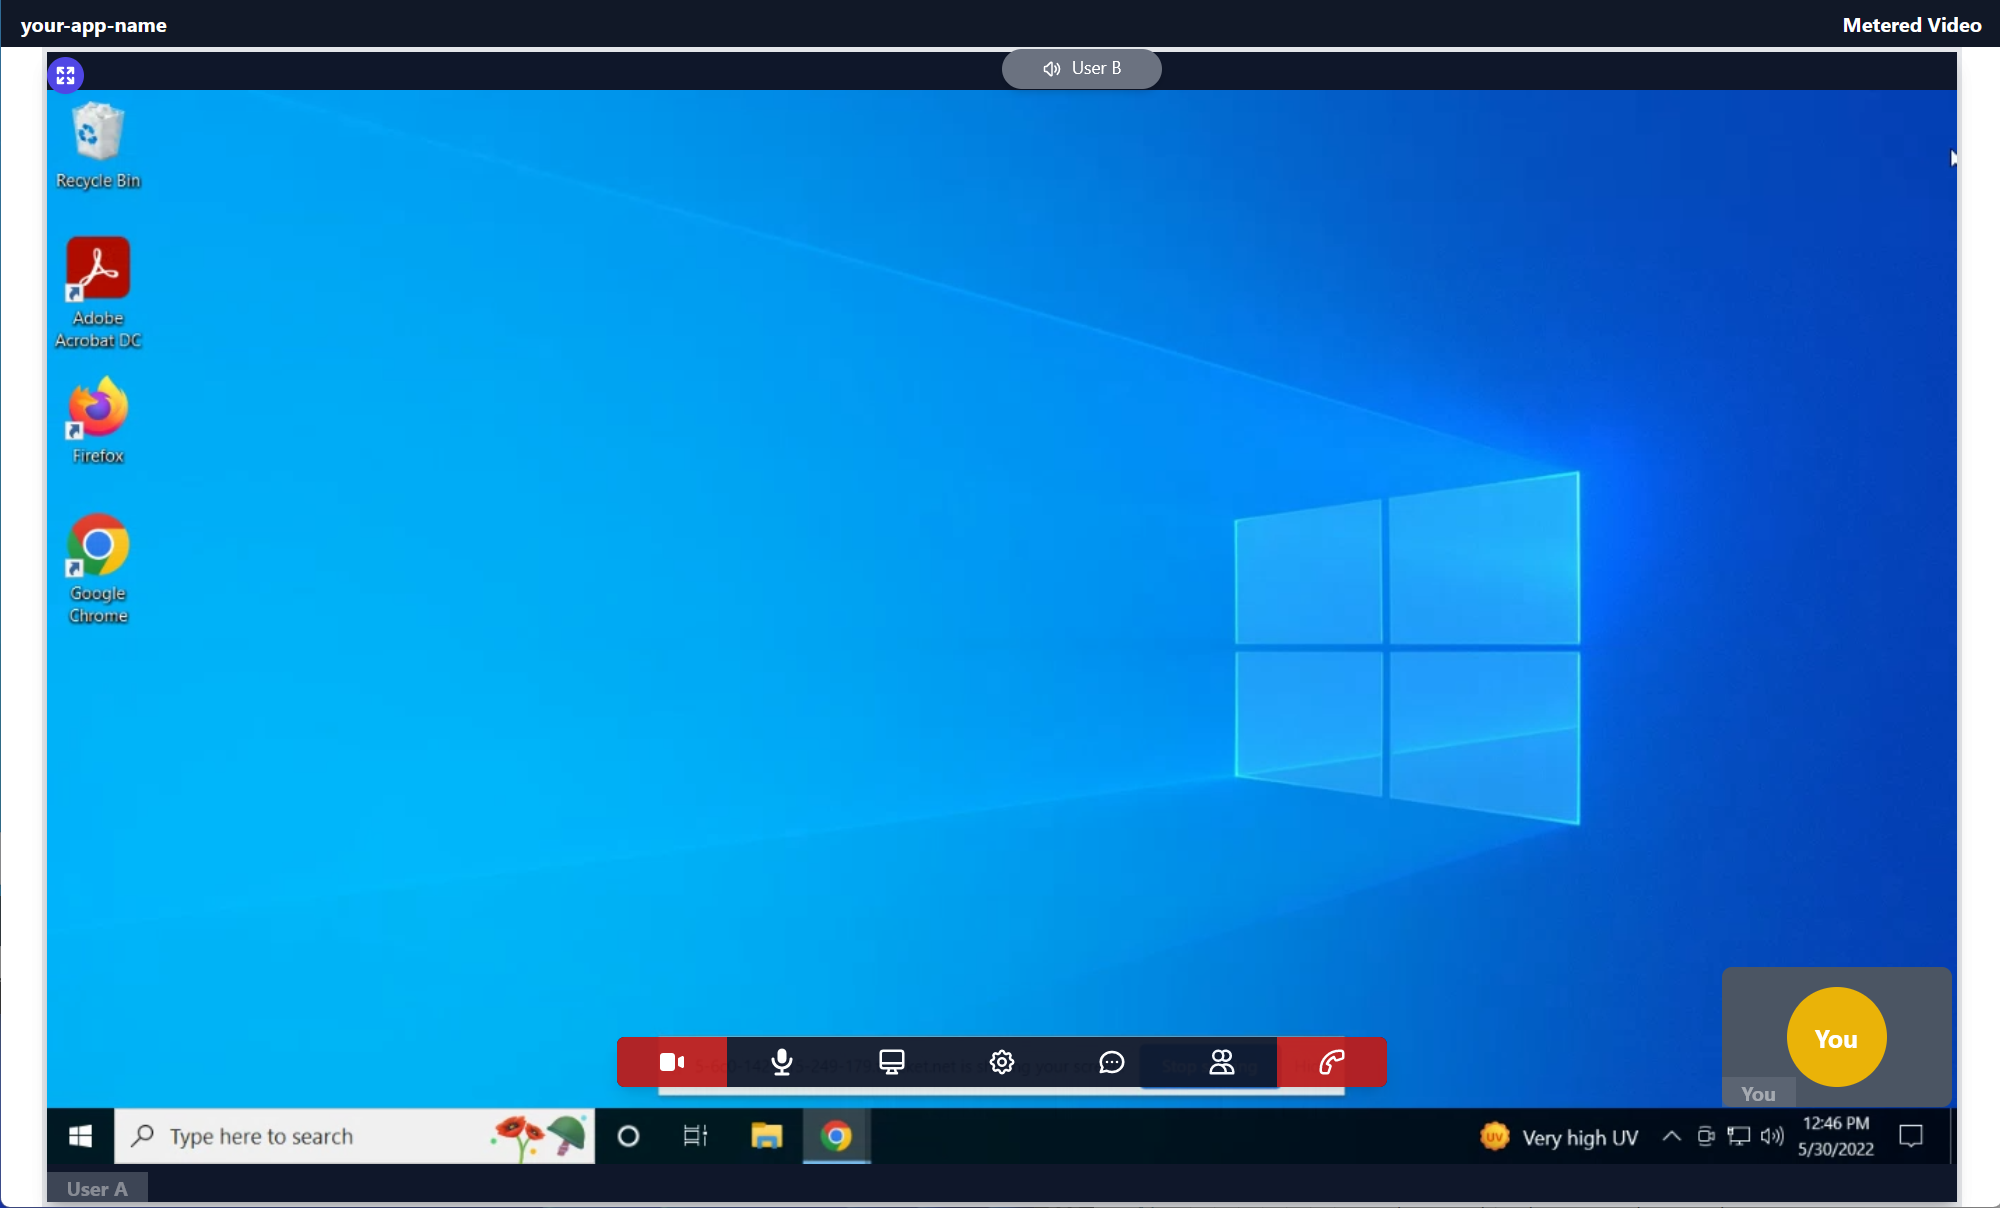Hang up with red phone button
Viewport: 2000px width, 1208px height.
pos(1331,1062)
